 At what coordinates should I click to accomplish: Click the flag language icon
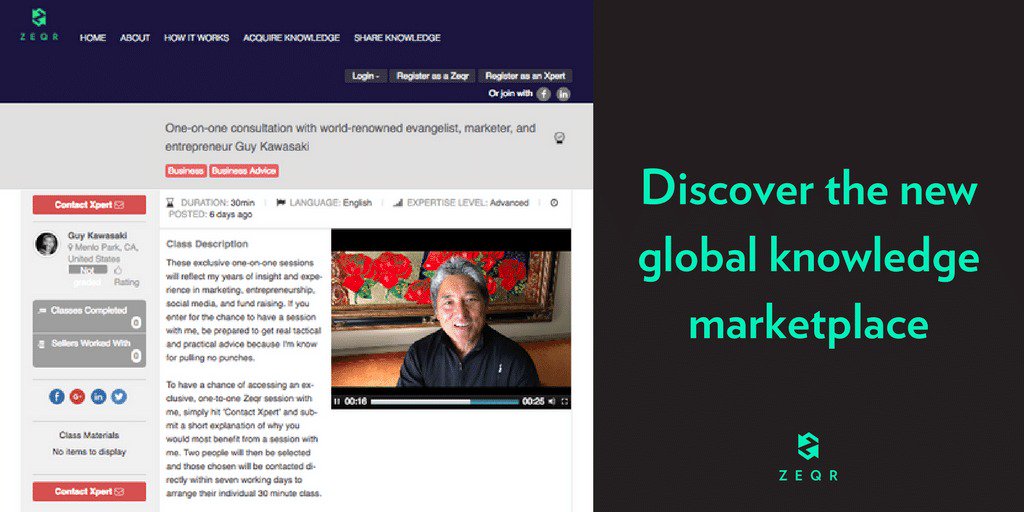pos(281,202)
